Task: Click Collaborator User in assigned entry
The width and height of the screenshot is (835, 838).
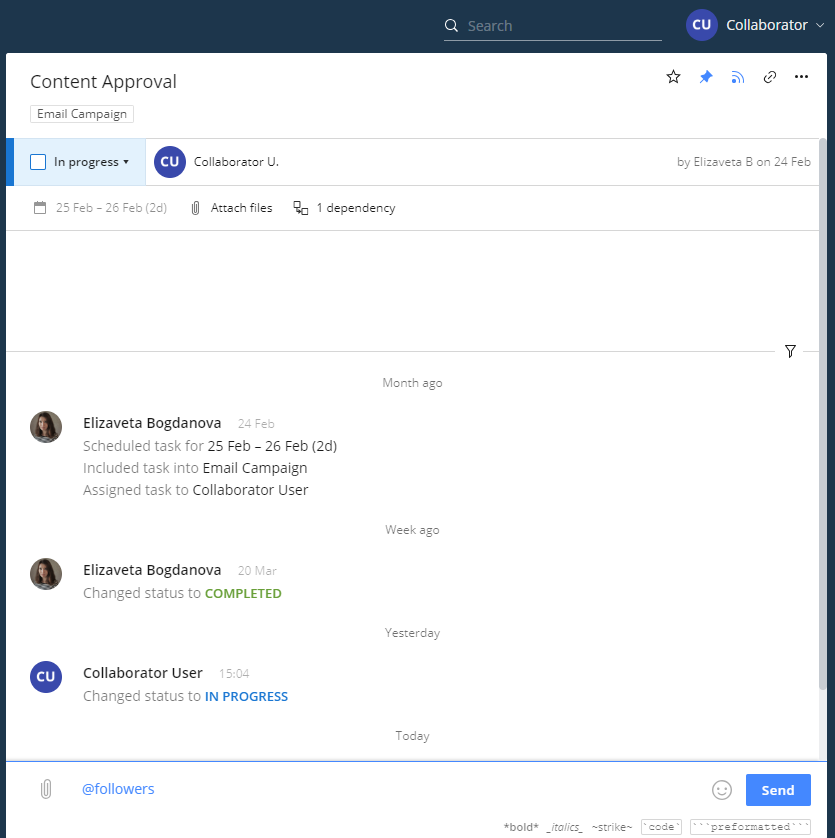Action: 250,490
